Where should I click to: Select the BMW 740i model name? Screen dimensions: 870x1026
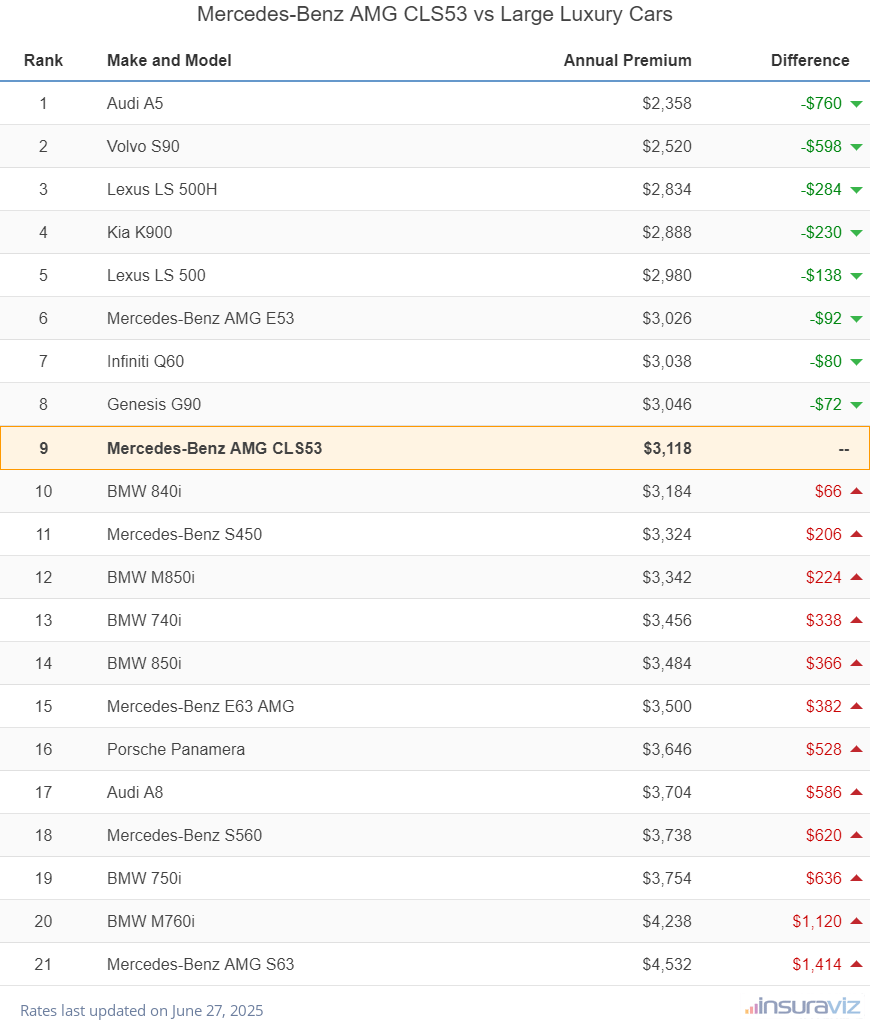point(144,620)
